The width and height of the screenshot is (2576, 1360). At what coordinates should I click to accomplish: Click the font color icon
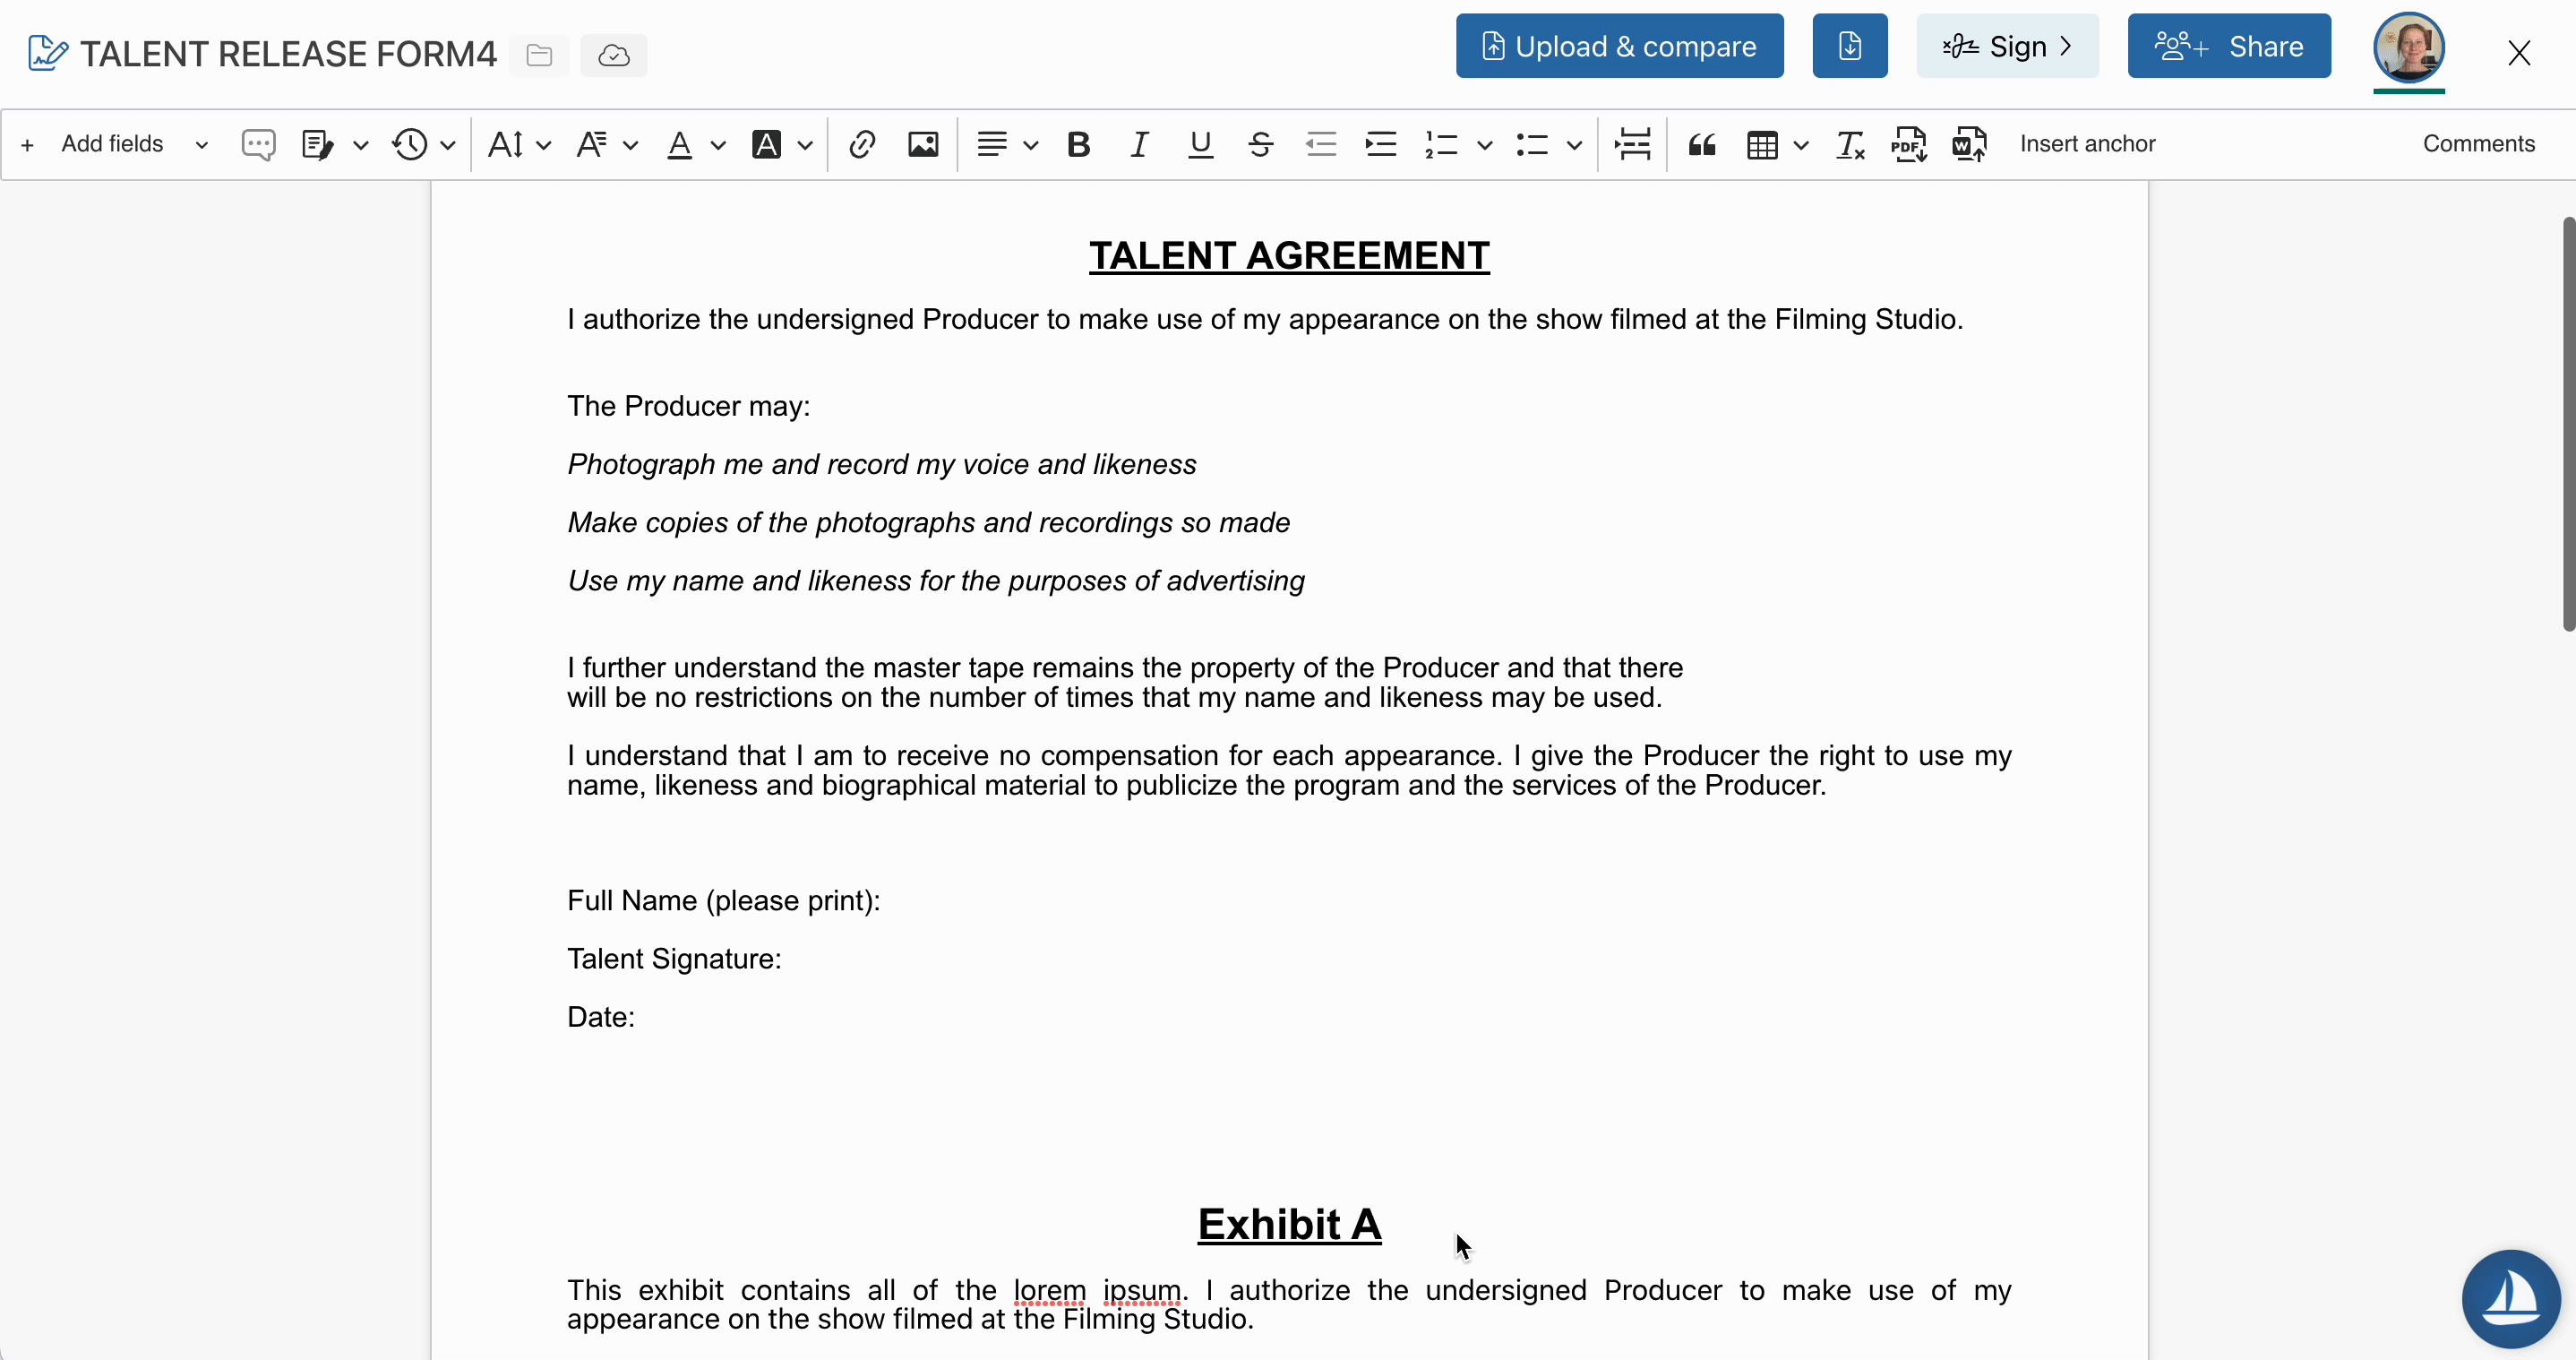coord(680,145)
